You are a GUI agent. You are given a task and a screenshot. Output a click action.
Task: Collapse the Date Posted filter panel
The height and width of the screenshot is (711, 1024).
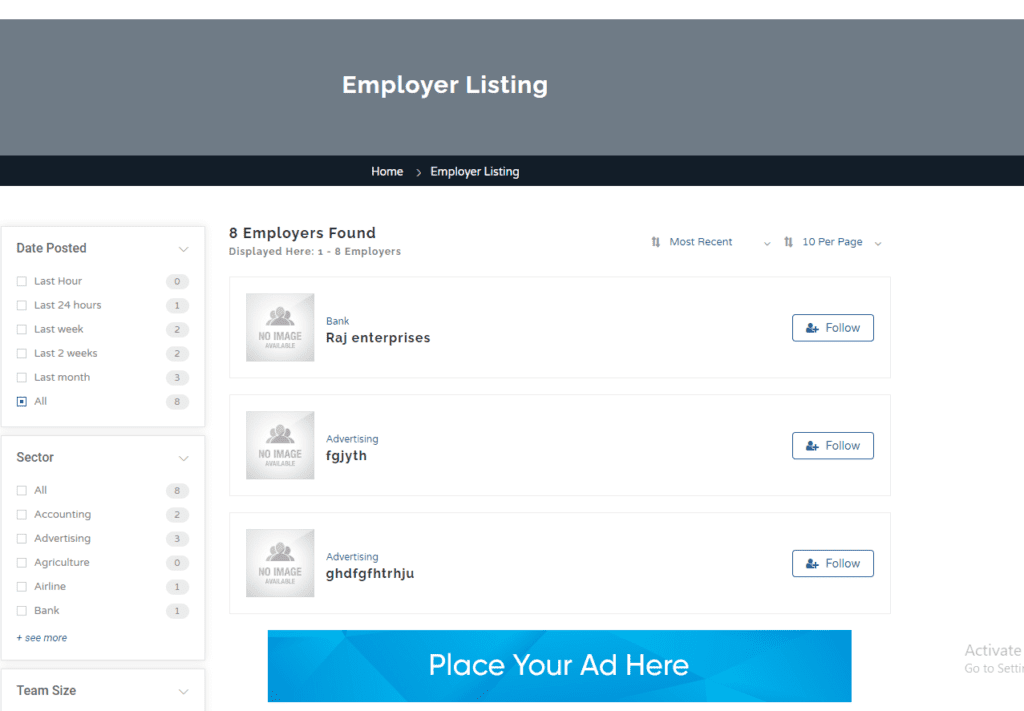[x=183, y=249]
